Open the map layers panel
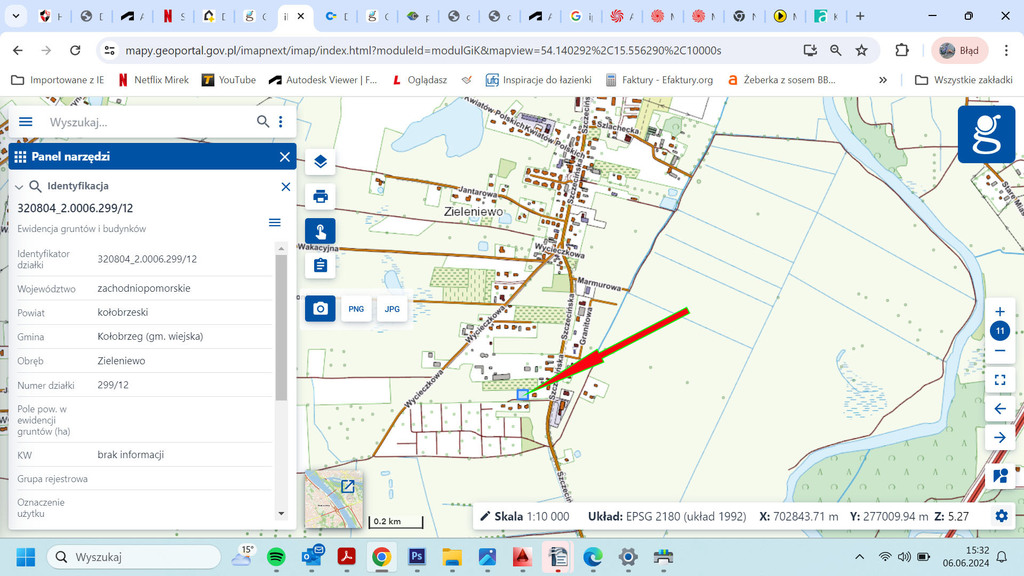The height and width of the screenshot is (576, 1024). (x=320, y=162)
